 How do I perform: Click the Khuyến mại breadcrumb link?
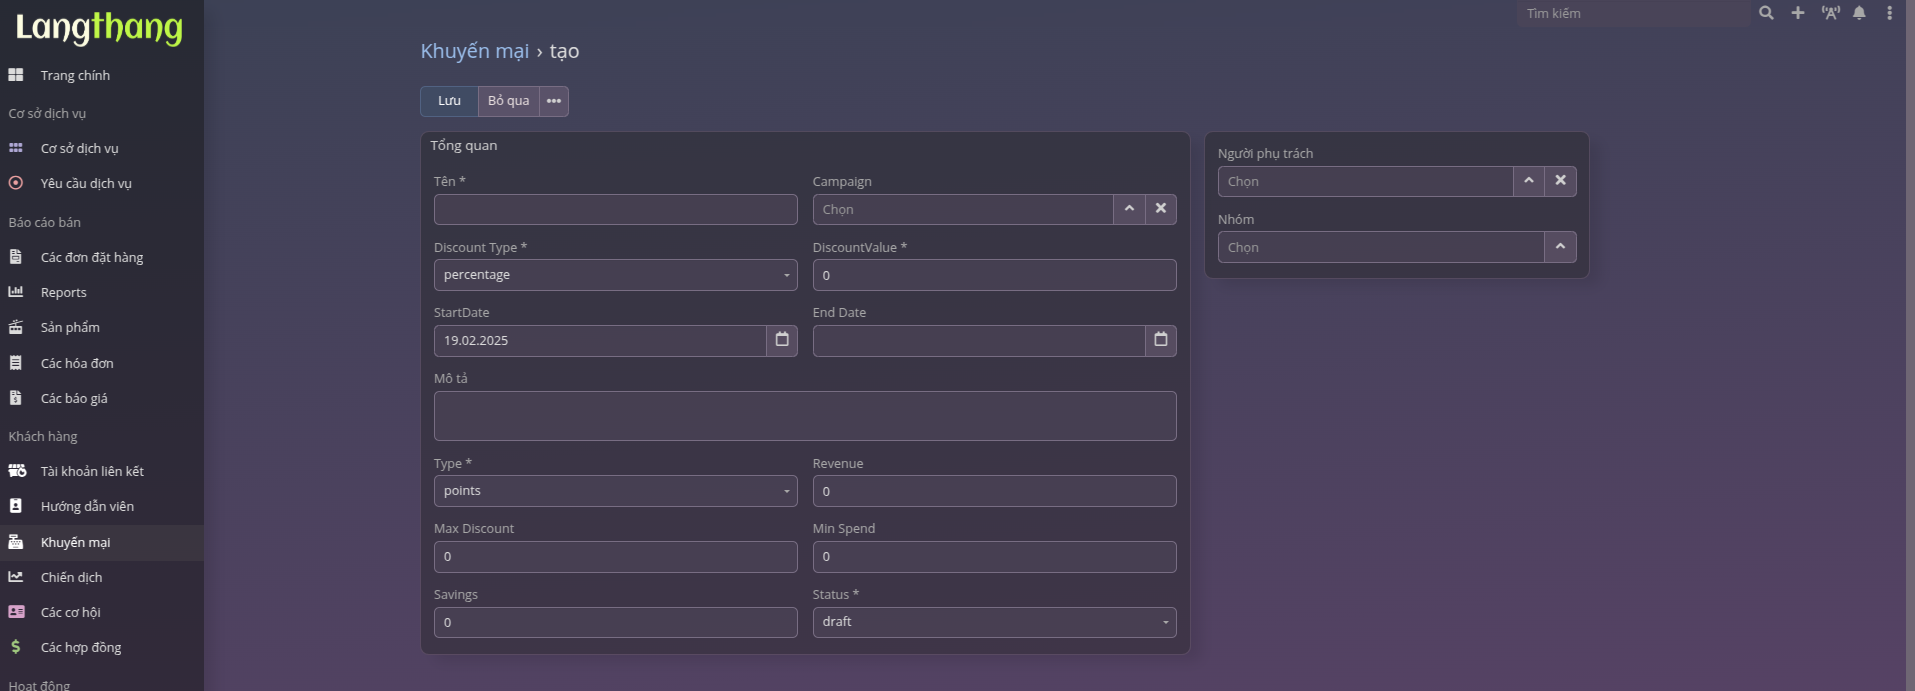(474, 51)
